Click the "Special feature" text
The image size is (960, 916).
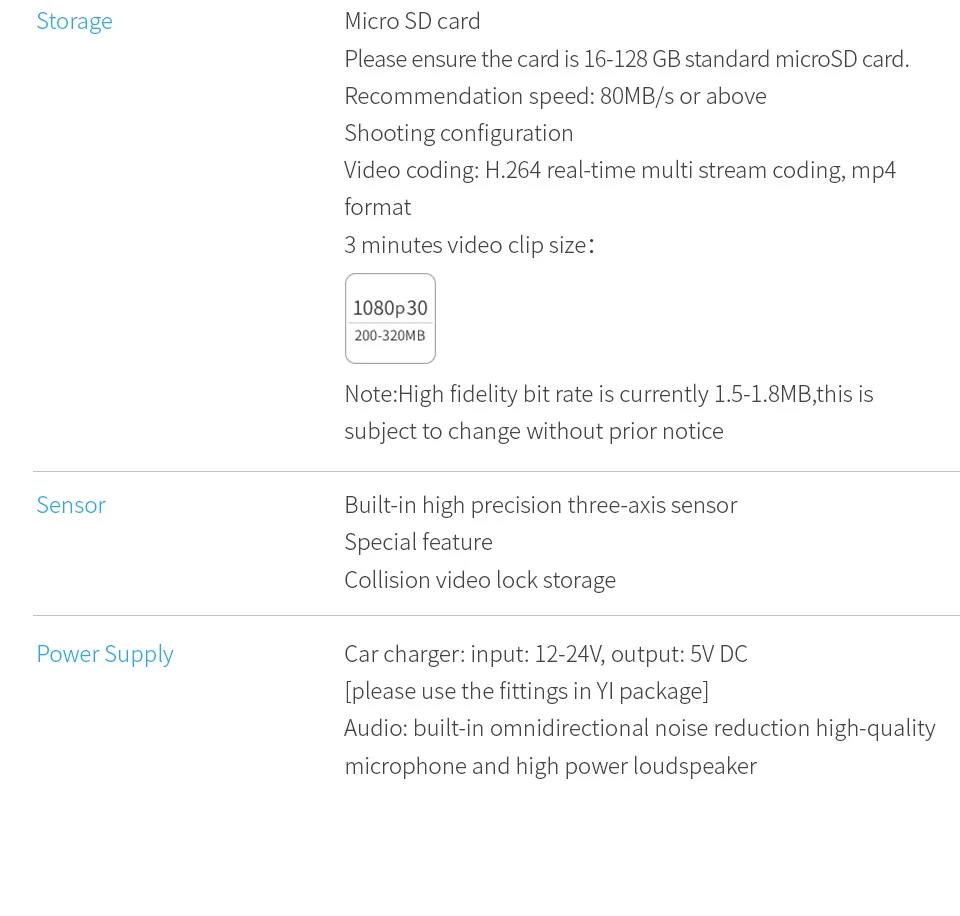point(418,542)
